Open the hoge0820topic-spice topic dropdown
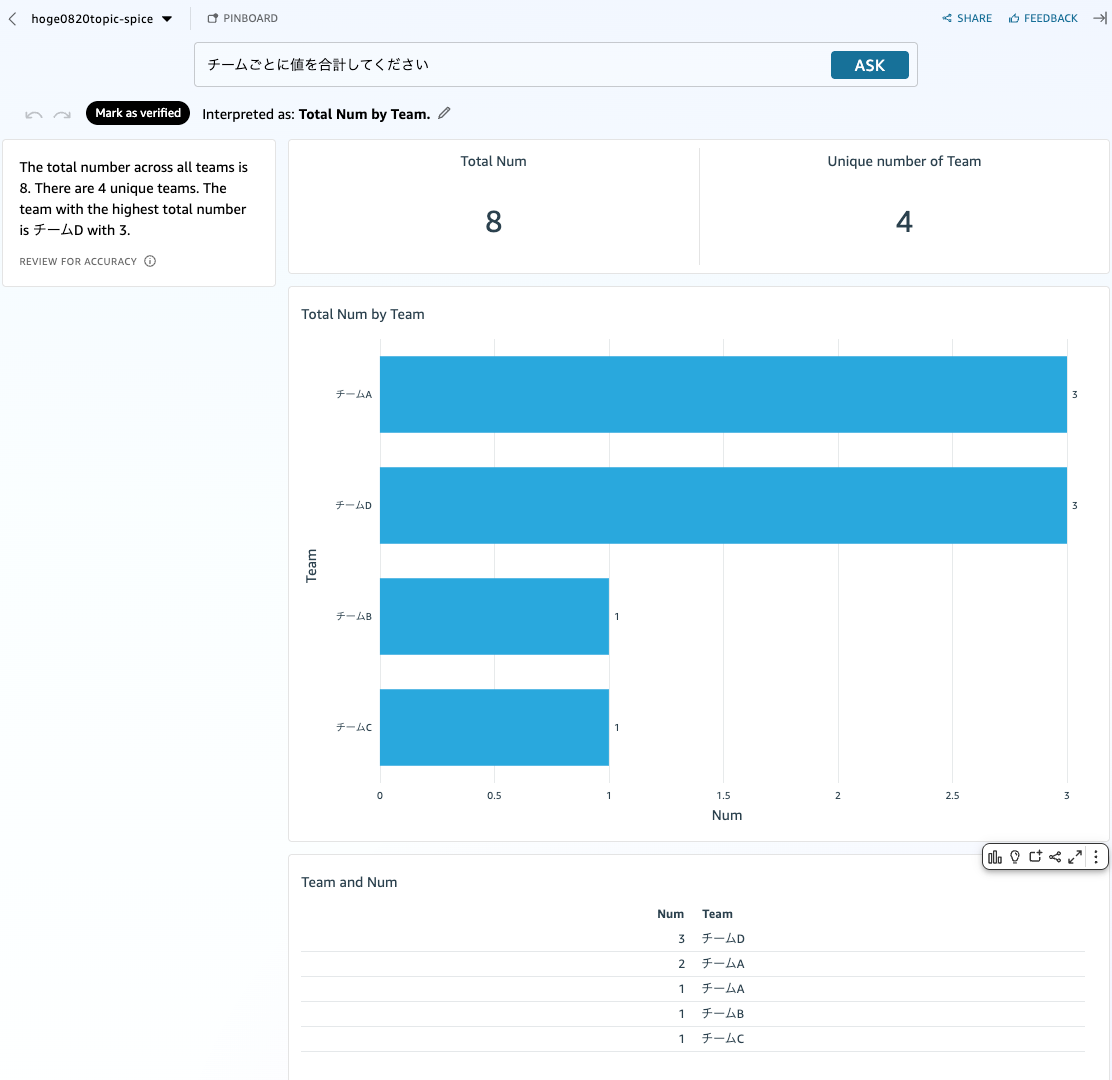 101,19
